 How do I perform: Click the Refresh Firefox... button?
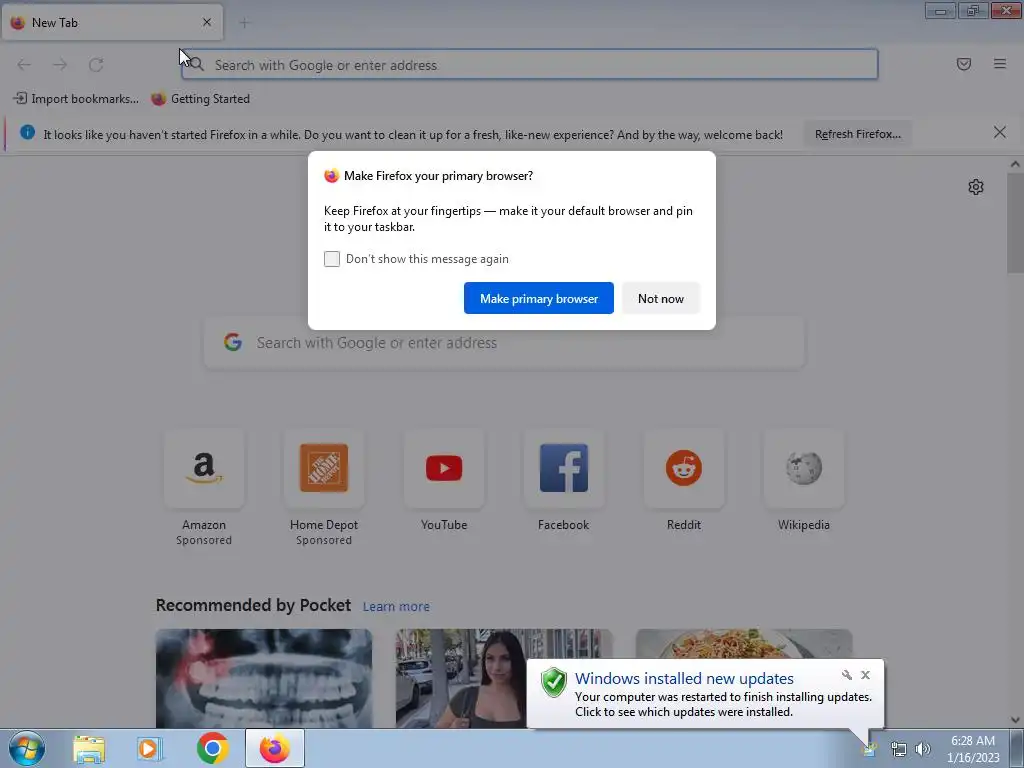tap(857, 135)
